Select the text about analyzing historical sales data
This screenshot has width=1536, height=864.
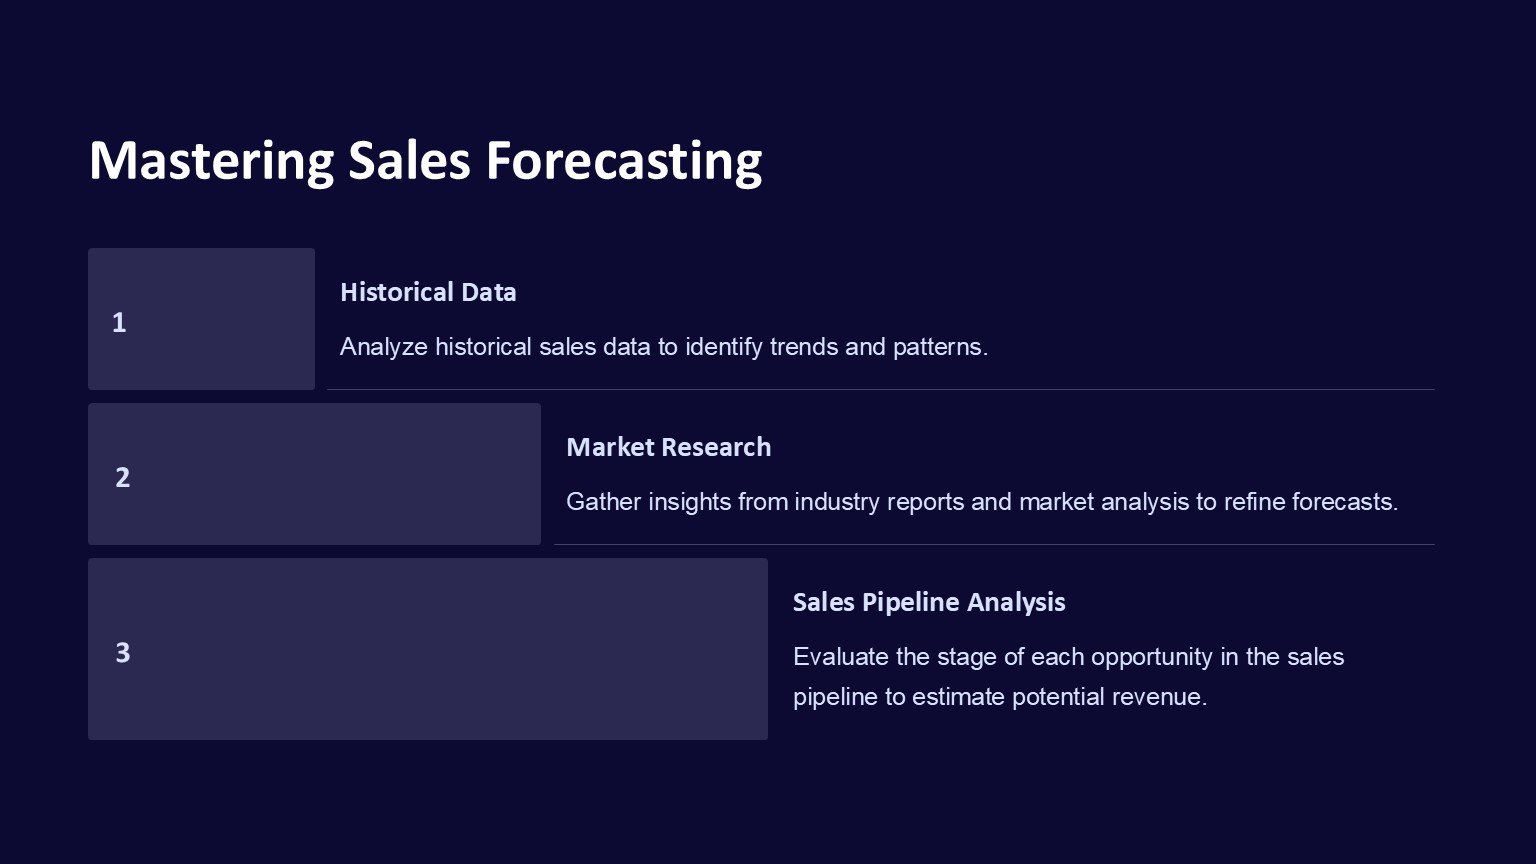click(663, 347)
